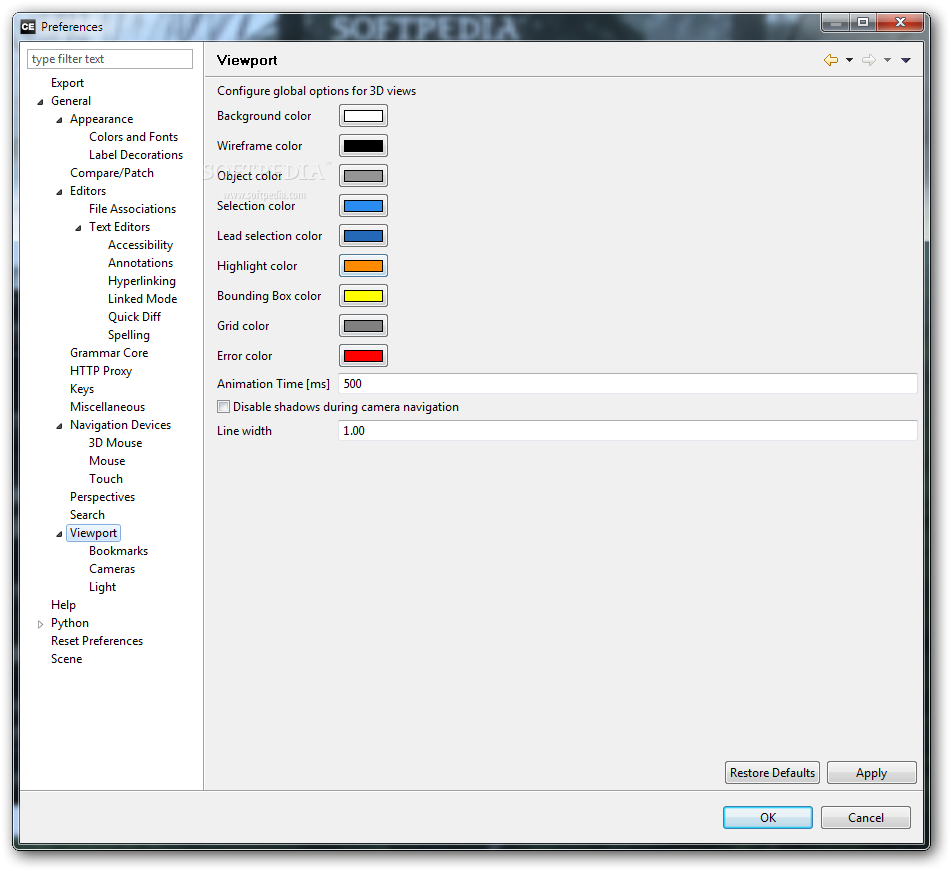Select Linked Mode tree item

pos(143,299)
